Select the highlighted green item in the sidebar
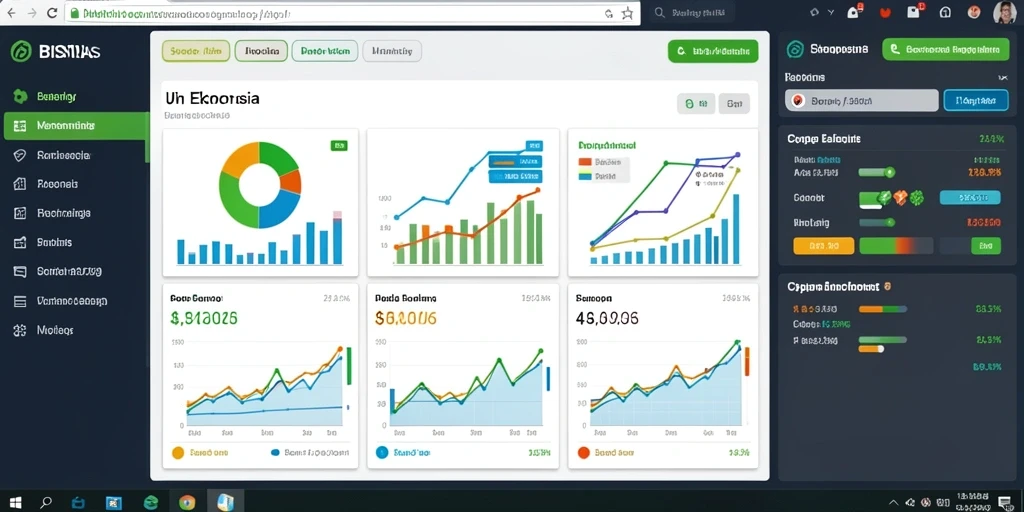The width and height of the screenshot is (1024, 512). [76, 125]
